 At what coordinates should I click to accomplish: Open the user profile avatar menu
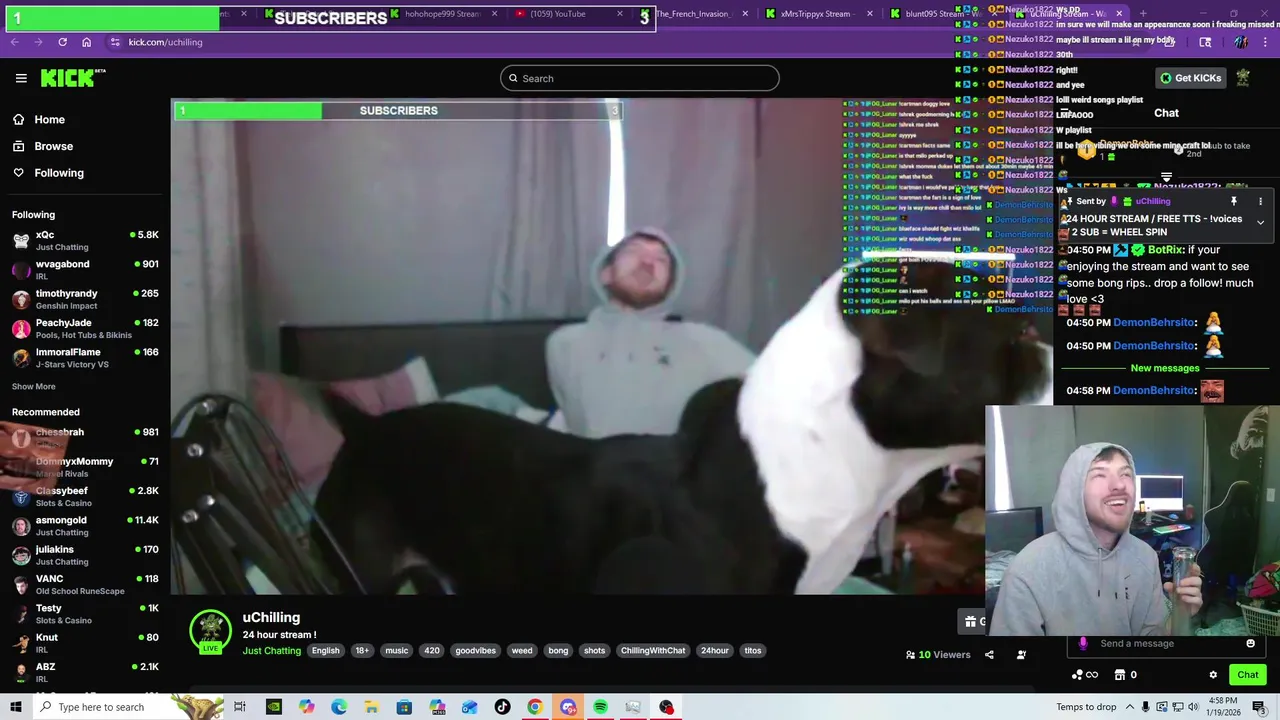pos(1243,78)
